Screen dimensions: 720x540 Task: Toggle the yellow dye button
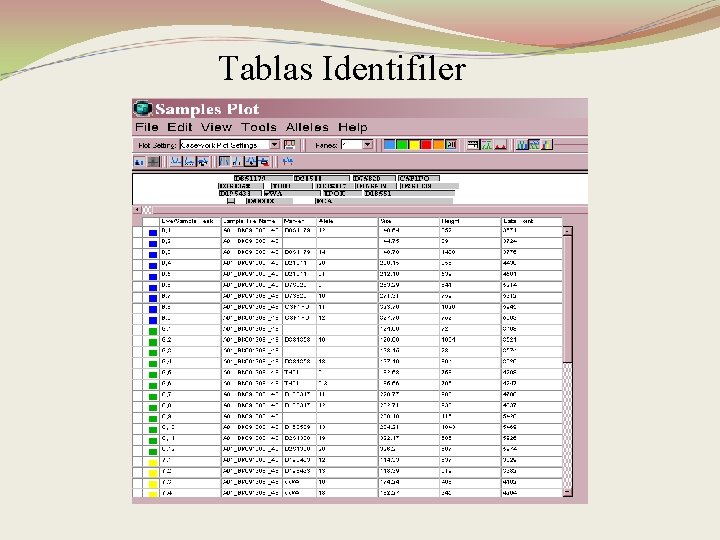(414, 145)
